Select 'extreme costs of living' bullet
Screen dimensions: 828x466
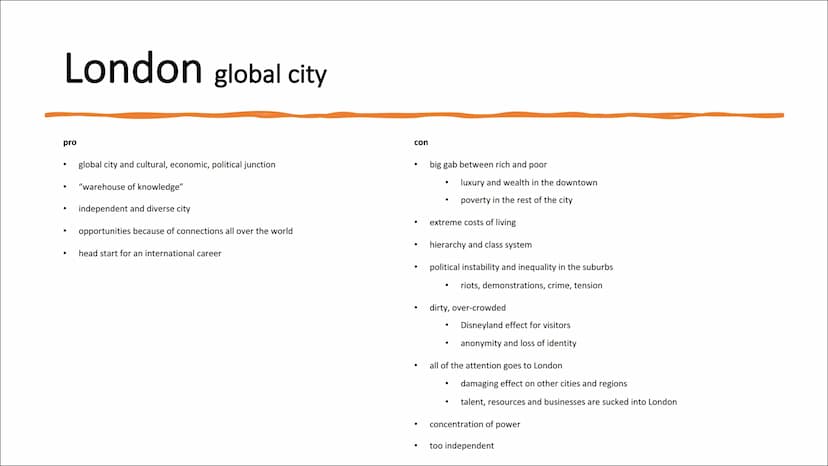pos(473,222)
